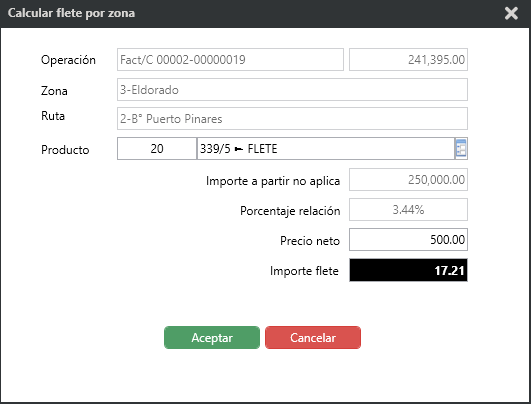The height and width of the screenshot is (404, 531).
Task: Click the Importe a partir no aplica label
Action: (x=273, y=181)
